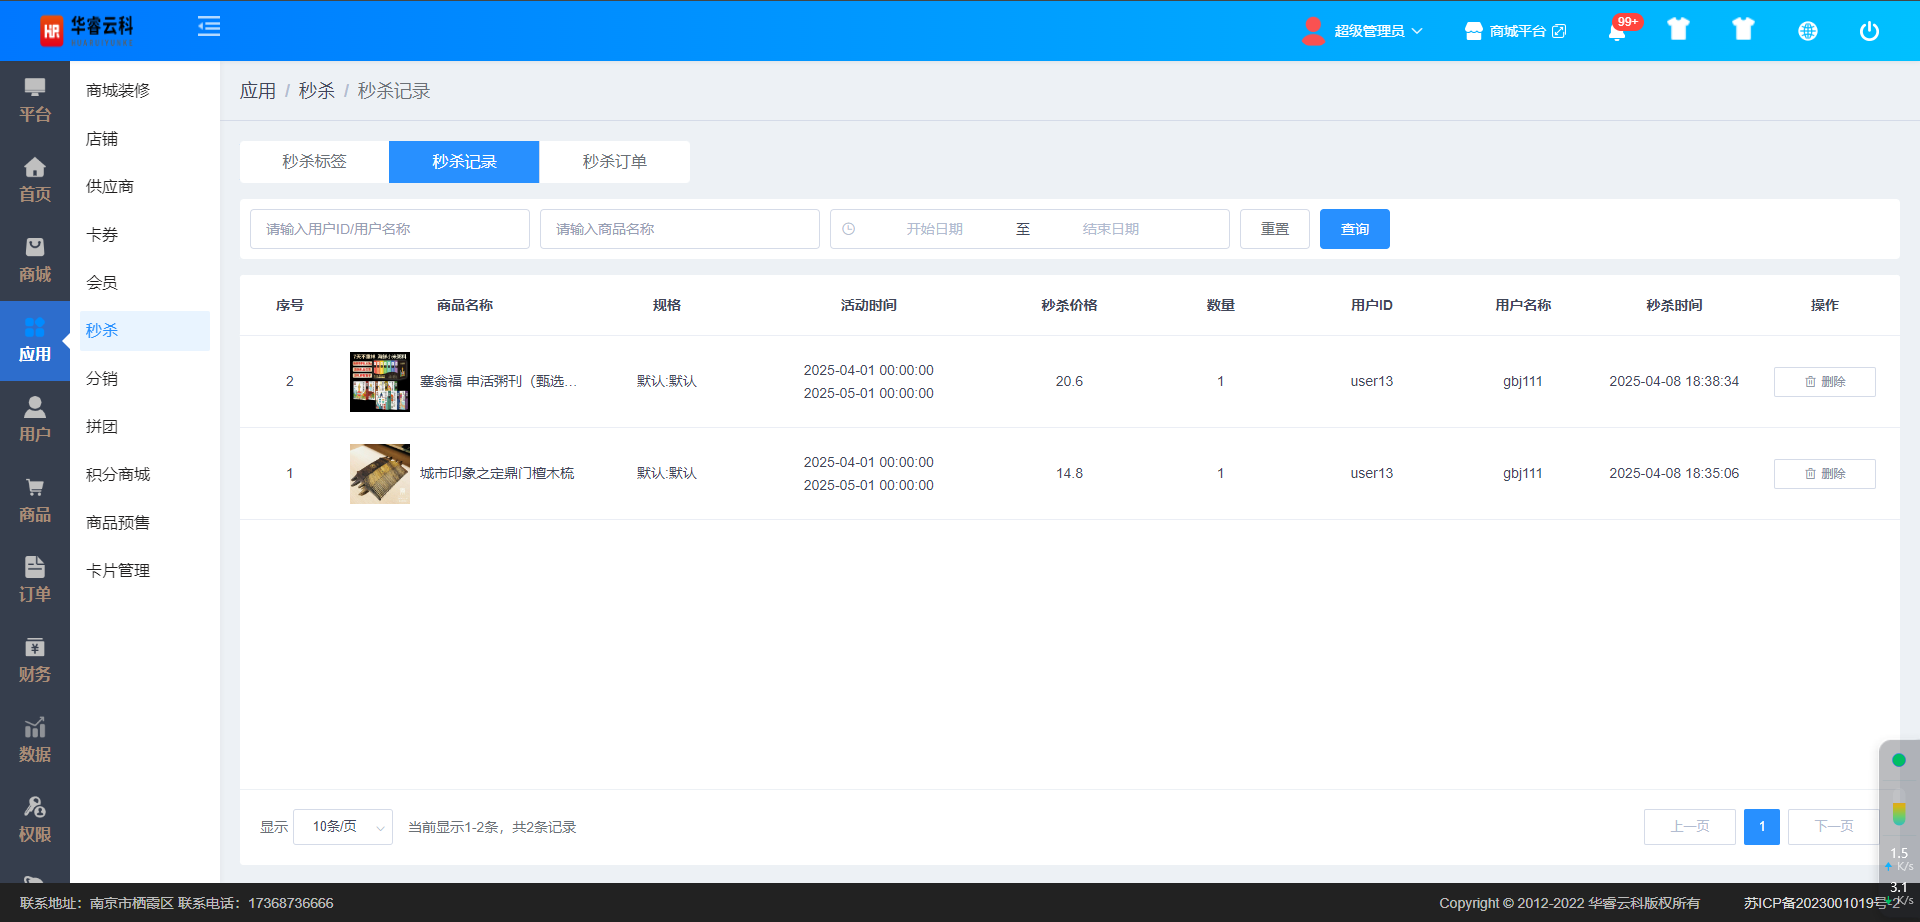This screenshot has width=1920, height=922.
Task: Open the 数据 data sidebar icon
Action: 35,740
